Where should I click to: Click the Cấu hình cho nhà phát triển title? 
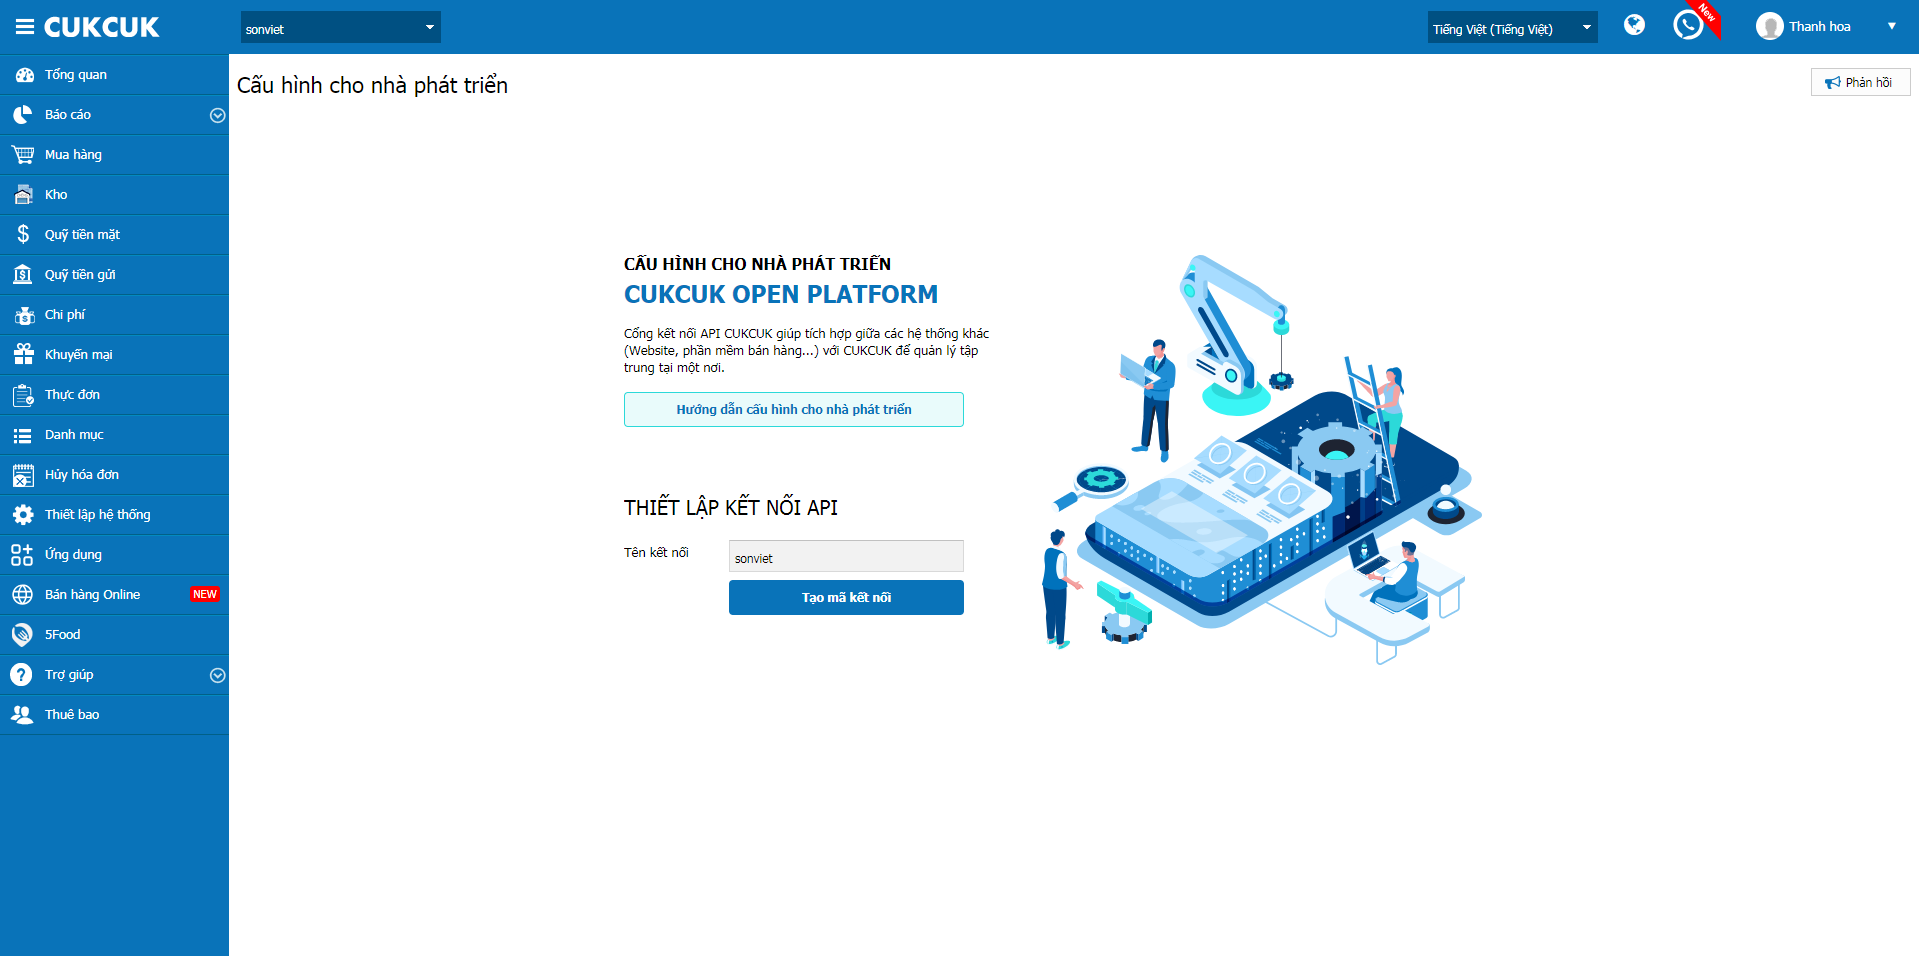point(372,85)
